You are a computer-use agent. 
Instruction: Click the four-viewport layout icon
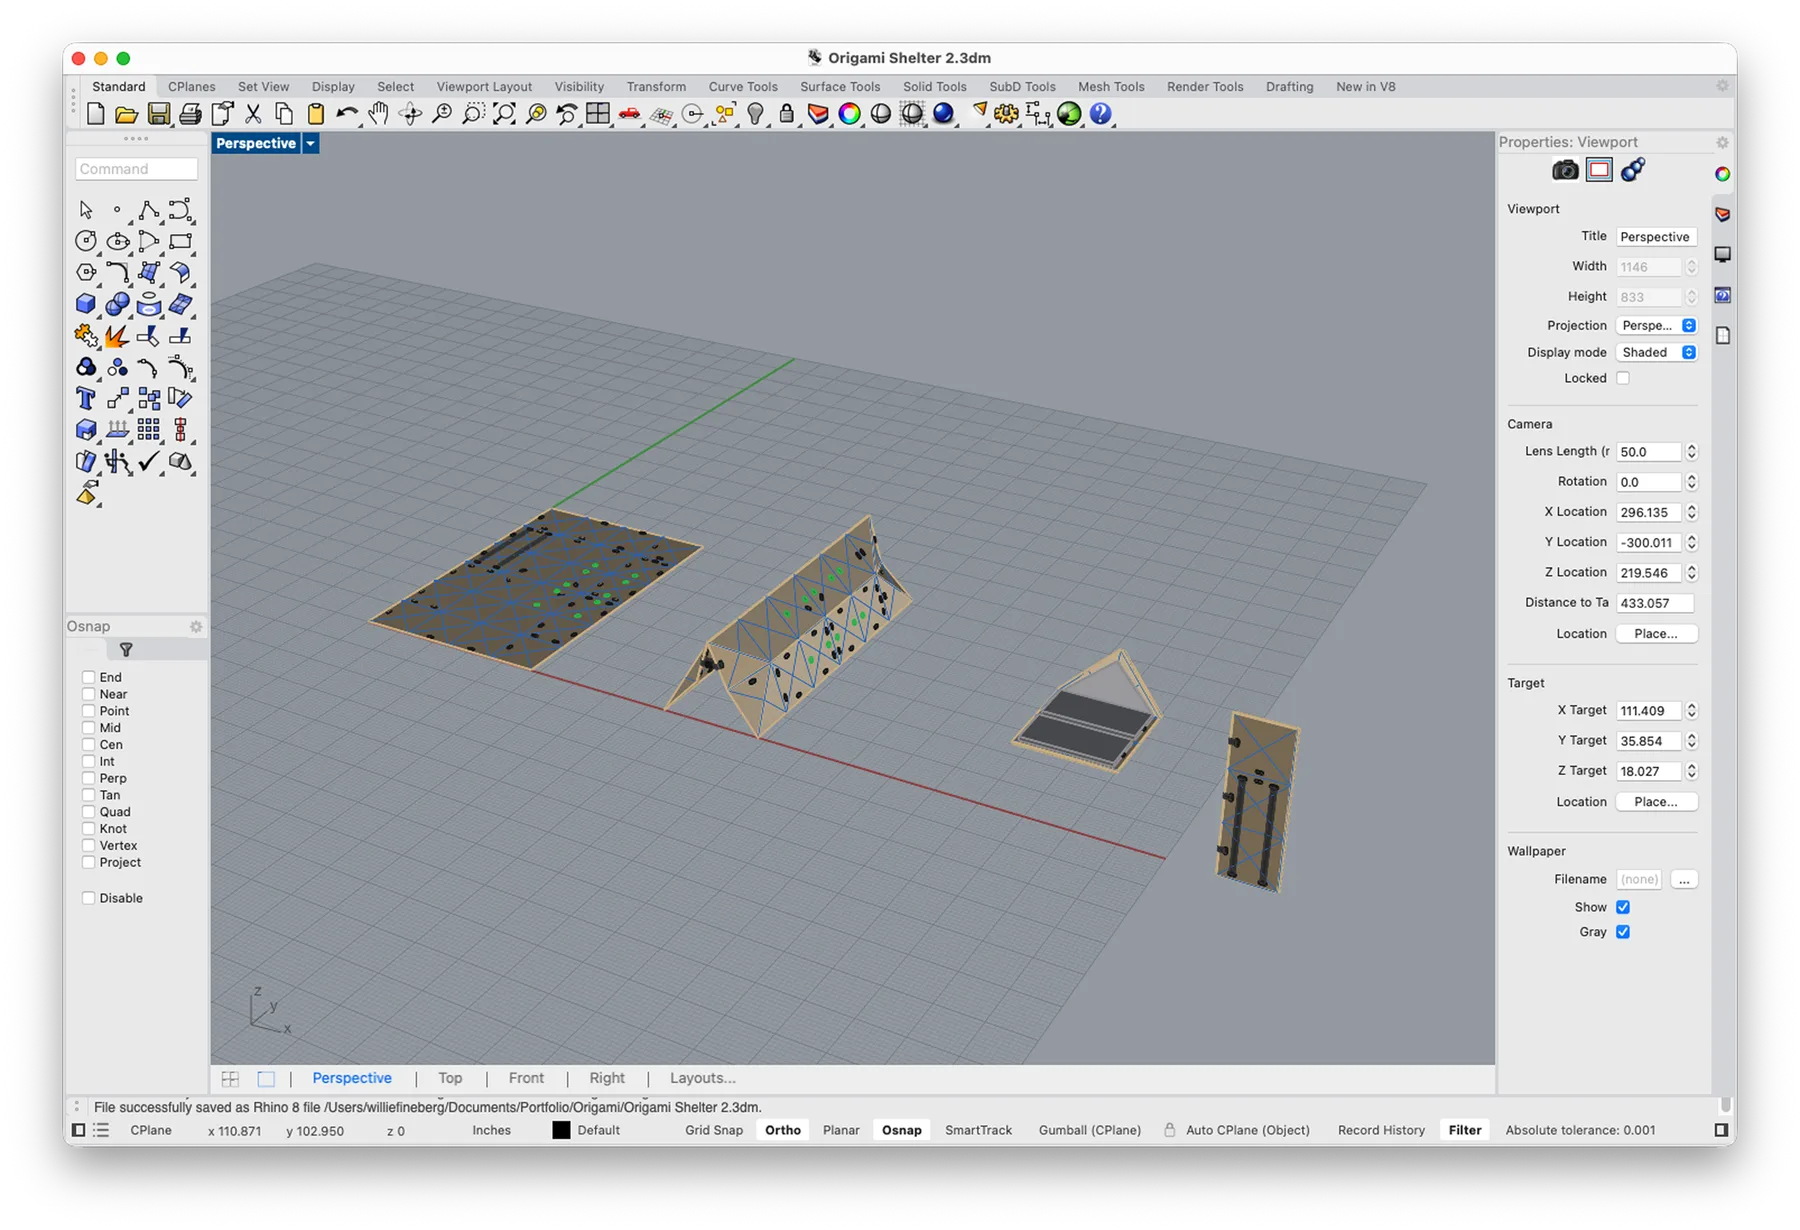point(598,114)
